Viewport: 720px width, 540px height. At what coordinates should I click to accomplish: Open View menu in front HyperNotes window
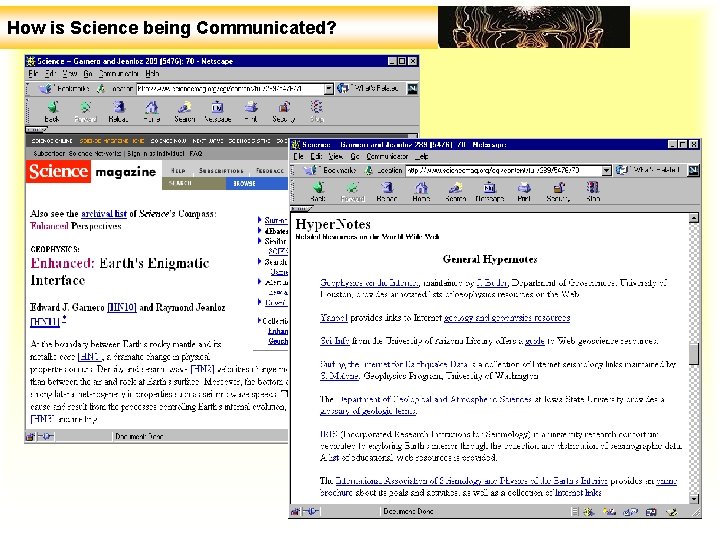tap(336, 157)
